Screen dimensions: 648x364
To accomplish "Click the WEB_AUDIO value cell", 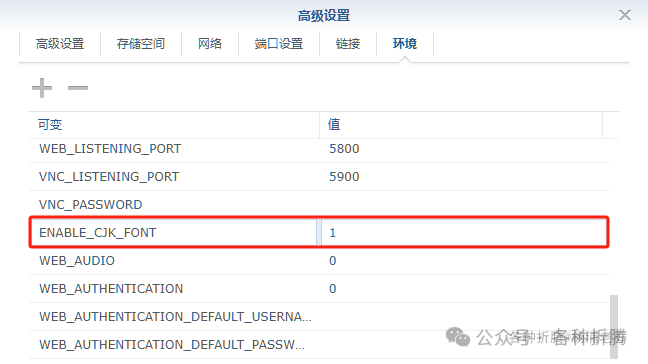I will tap(464, 261).
